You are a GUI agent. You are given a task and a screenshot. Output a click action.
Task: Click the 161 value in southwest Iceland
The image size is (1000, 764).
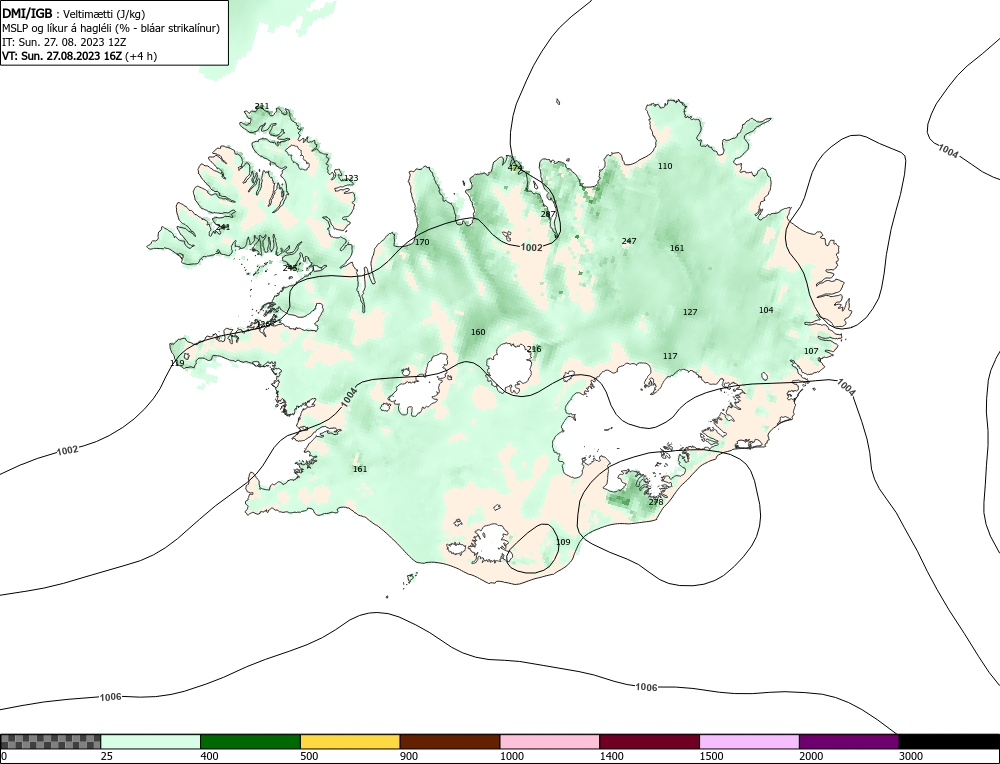(360, 469)
